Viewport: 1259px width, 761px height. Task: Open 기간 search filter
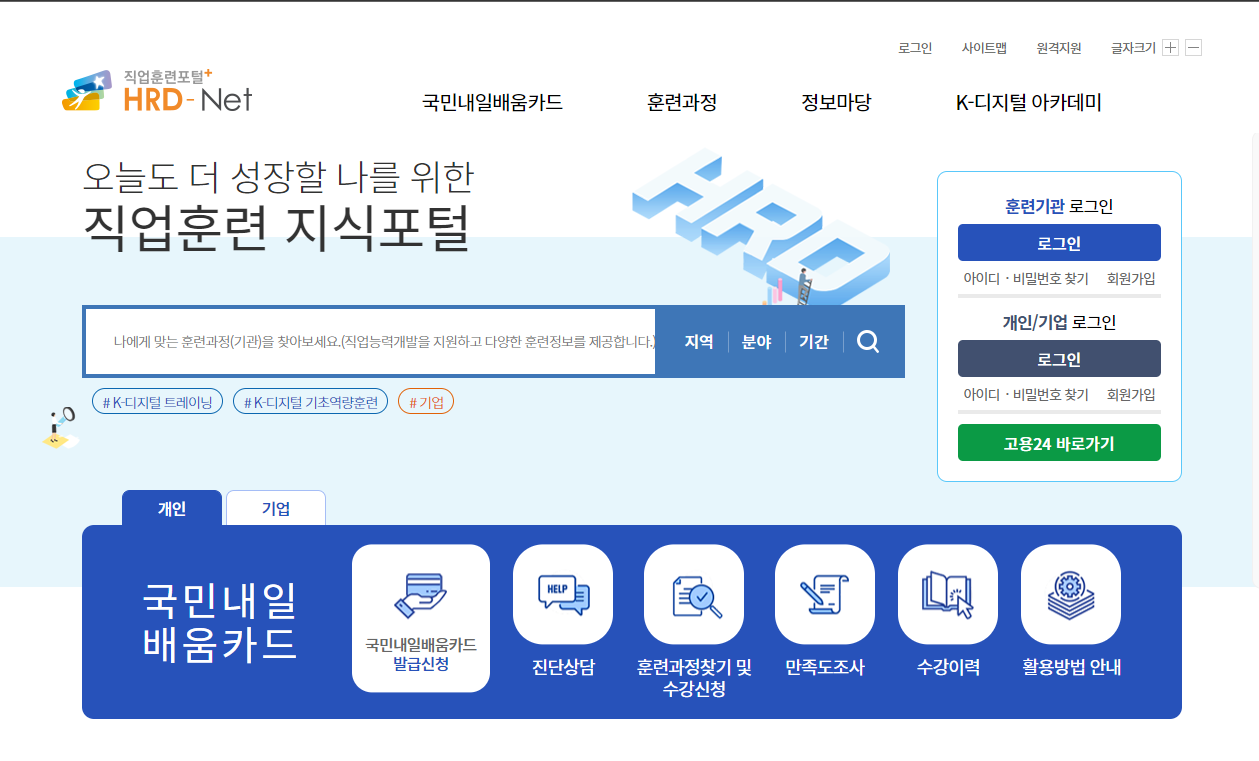click(x=814, y=342)
